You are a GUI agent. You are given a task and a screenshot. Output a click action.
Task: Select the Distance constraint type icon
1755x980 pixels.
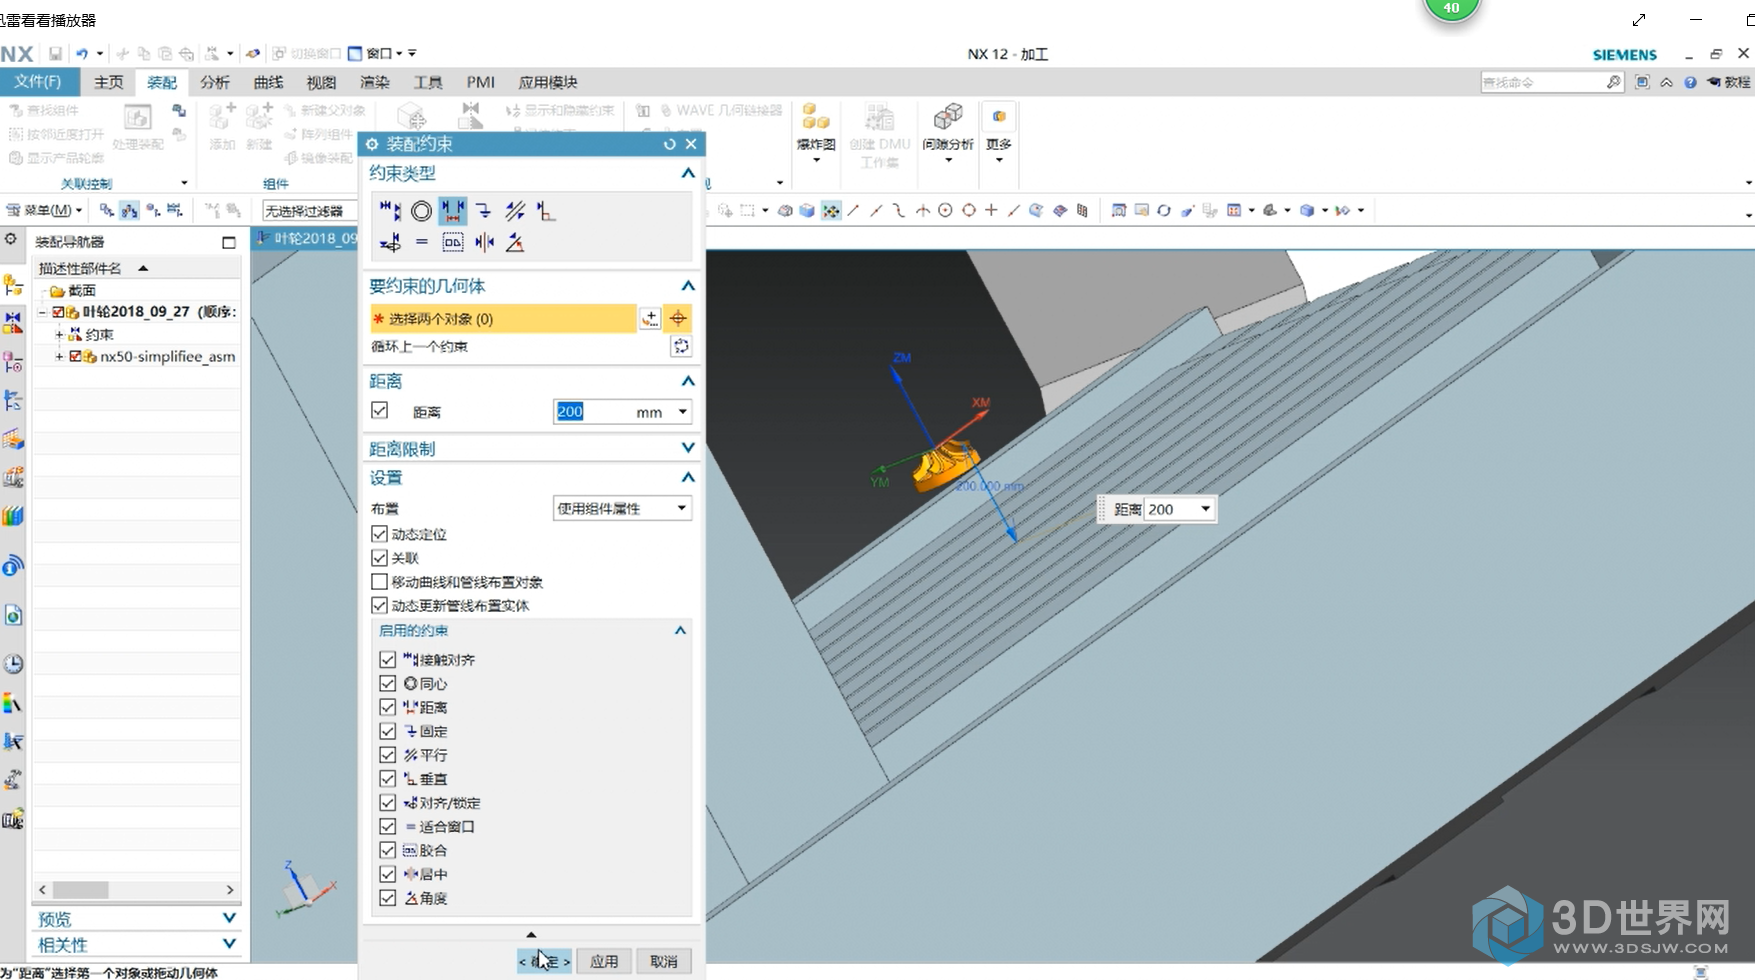click(x=452, y=211)
